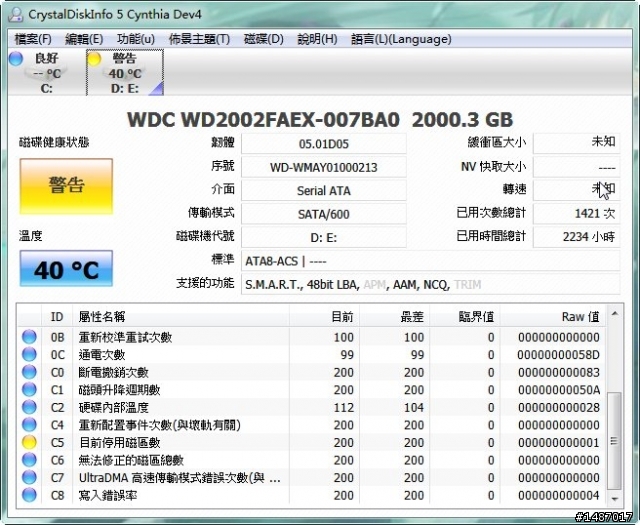Click raw value 000000000004

coord(558,495)
